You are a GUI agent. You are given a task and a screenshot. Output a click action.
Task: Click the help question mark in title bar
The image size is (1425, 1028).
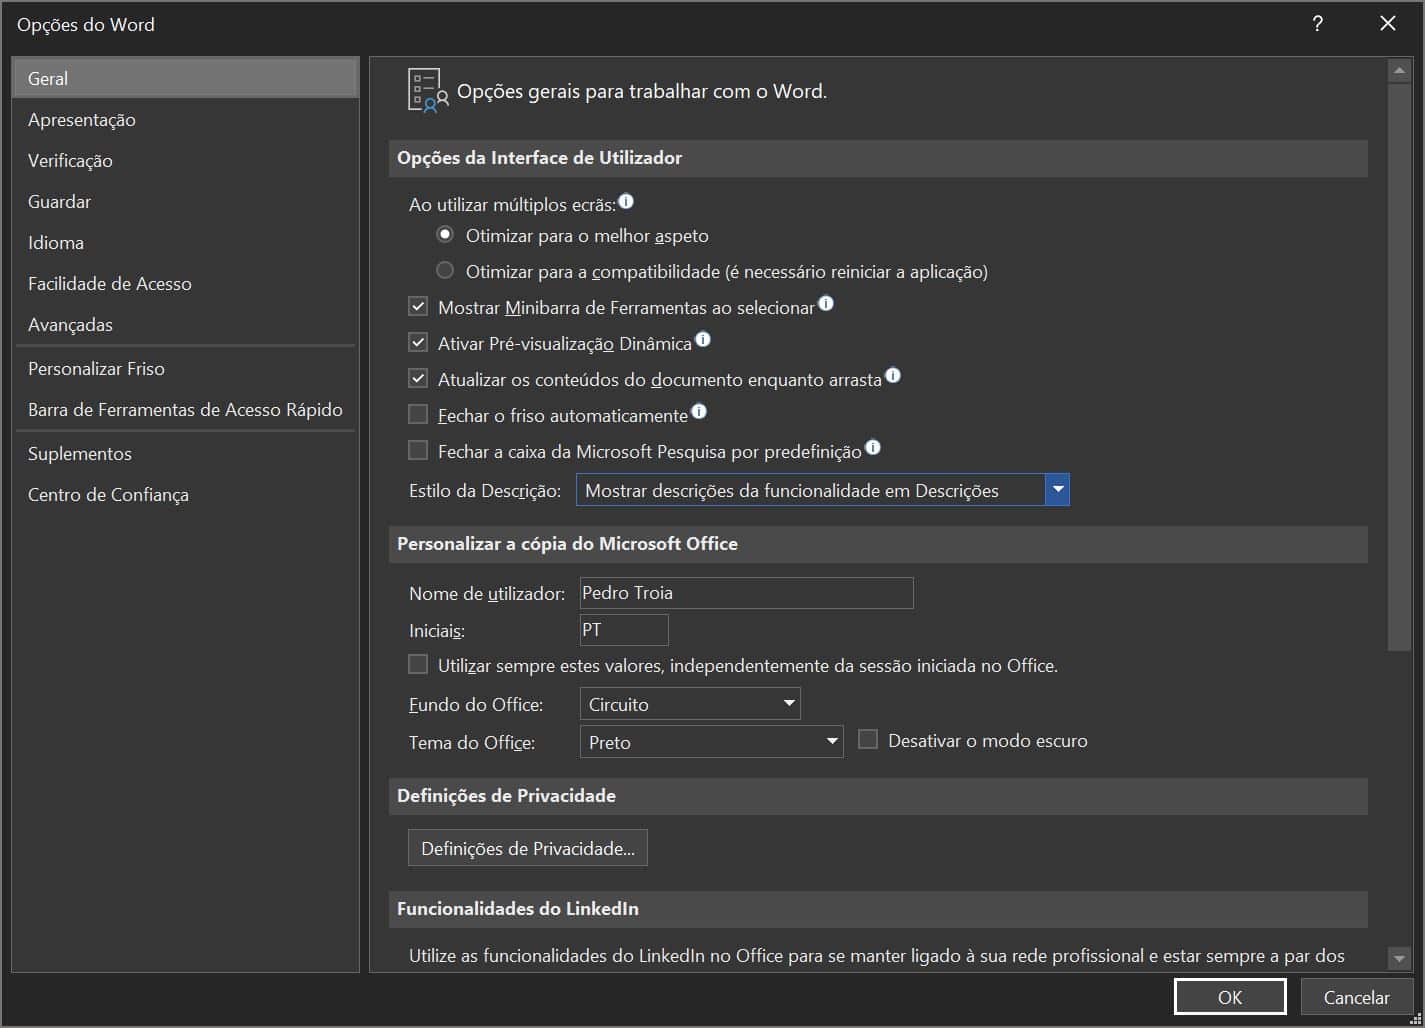pyautogui.click(x=1318, y=24)
